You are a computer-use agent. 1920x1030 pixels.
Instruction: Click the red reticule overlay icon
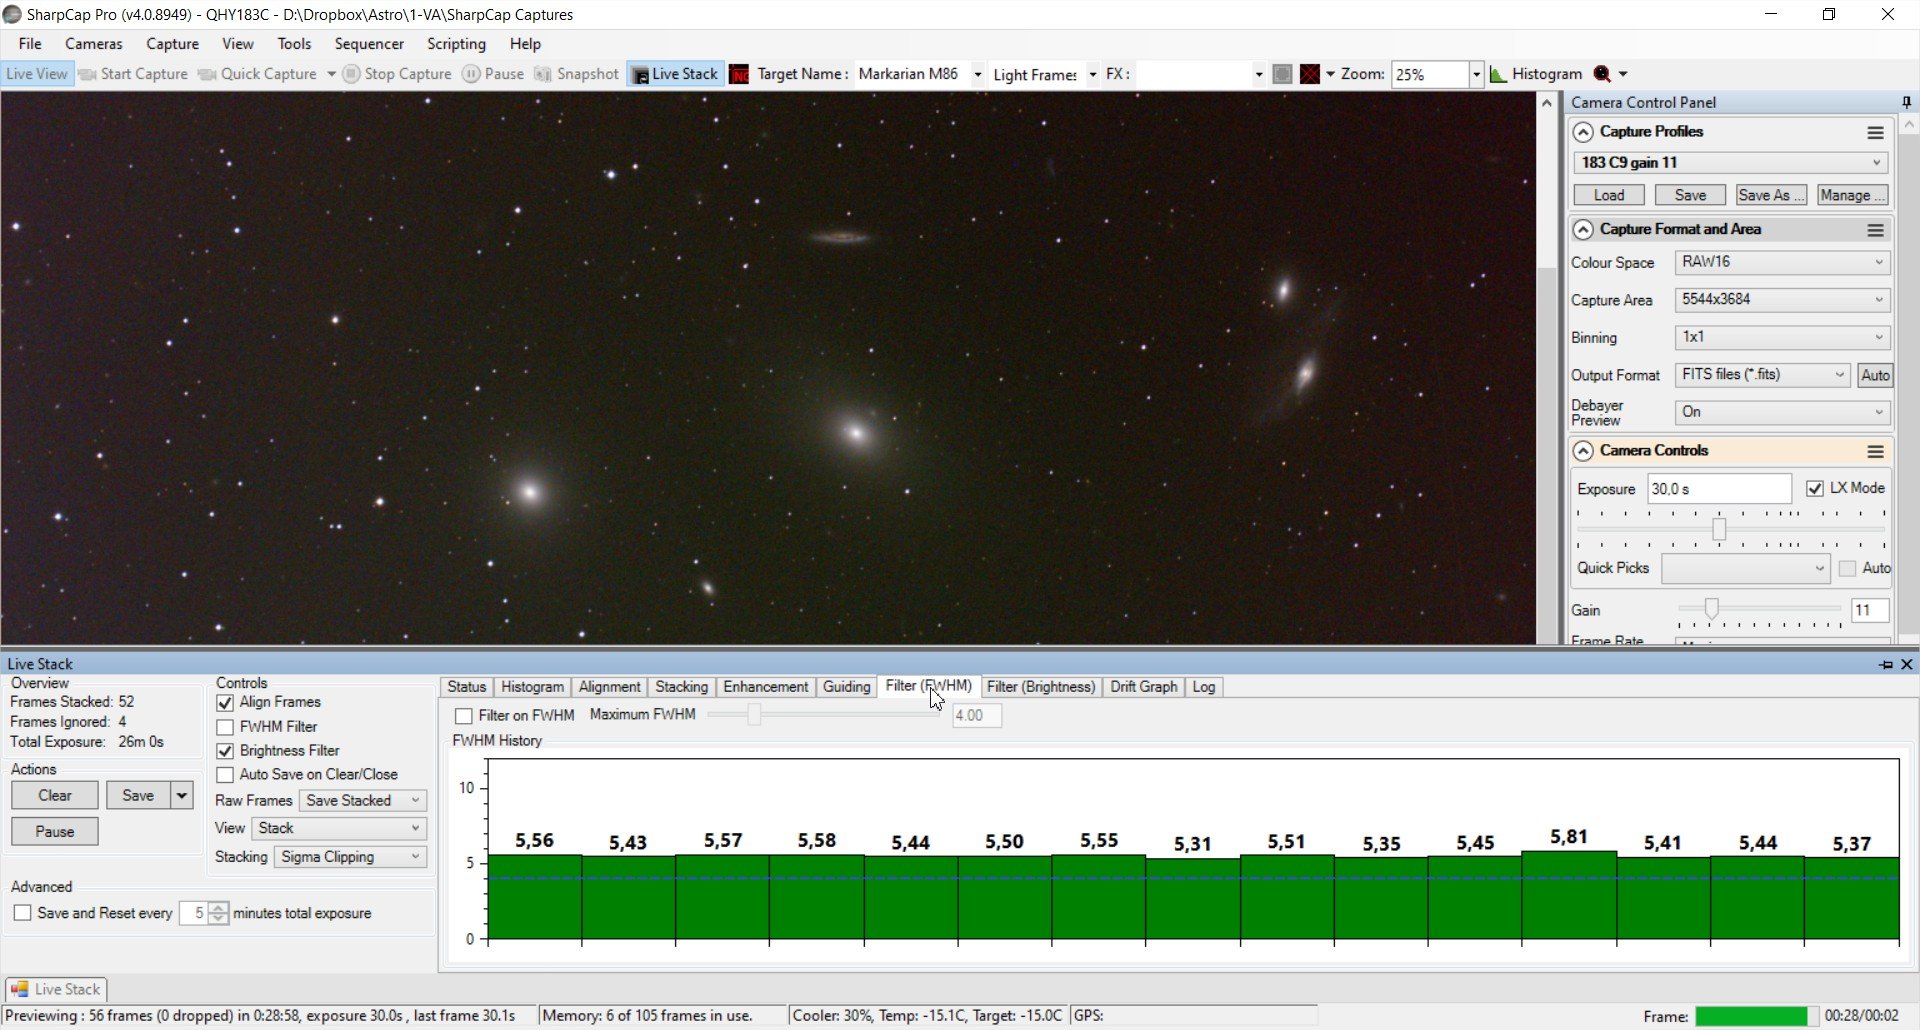click(x=1309, y=74)
